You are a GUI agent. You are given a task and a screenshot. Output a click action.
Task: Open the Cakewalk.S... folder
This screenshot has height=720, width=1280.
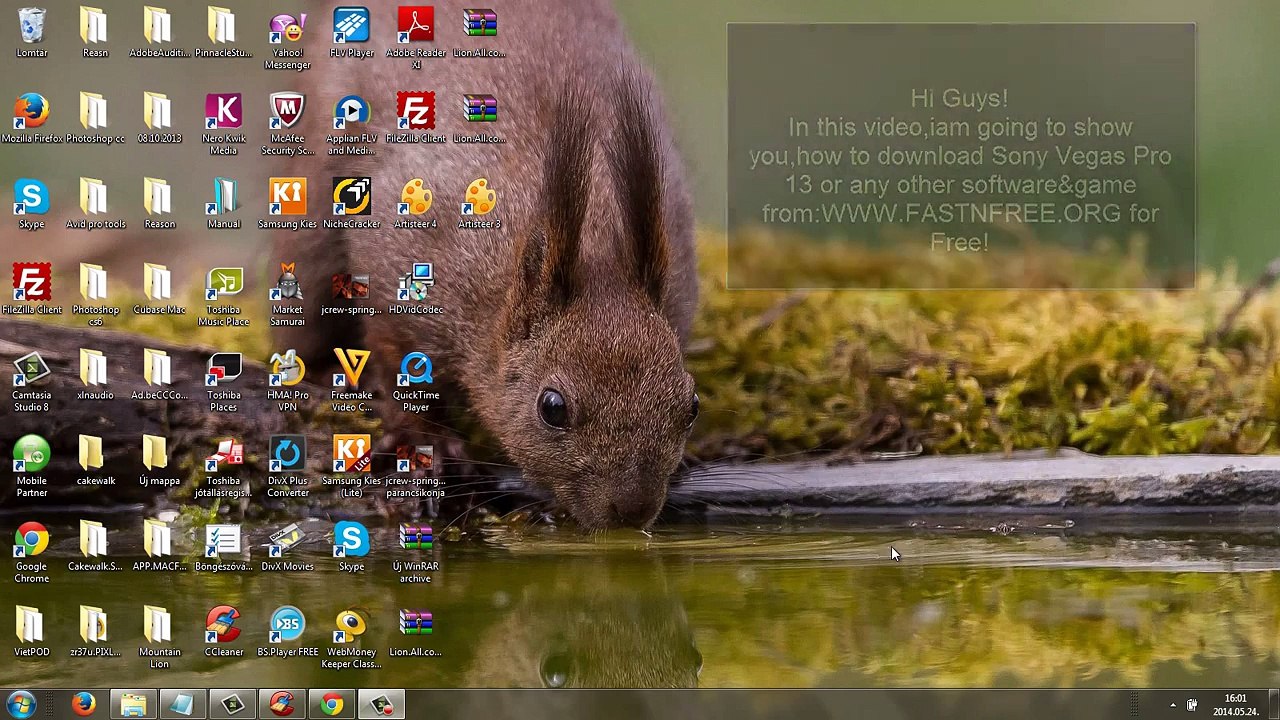[x=95, y=547]
